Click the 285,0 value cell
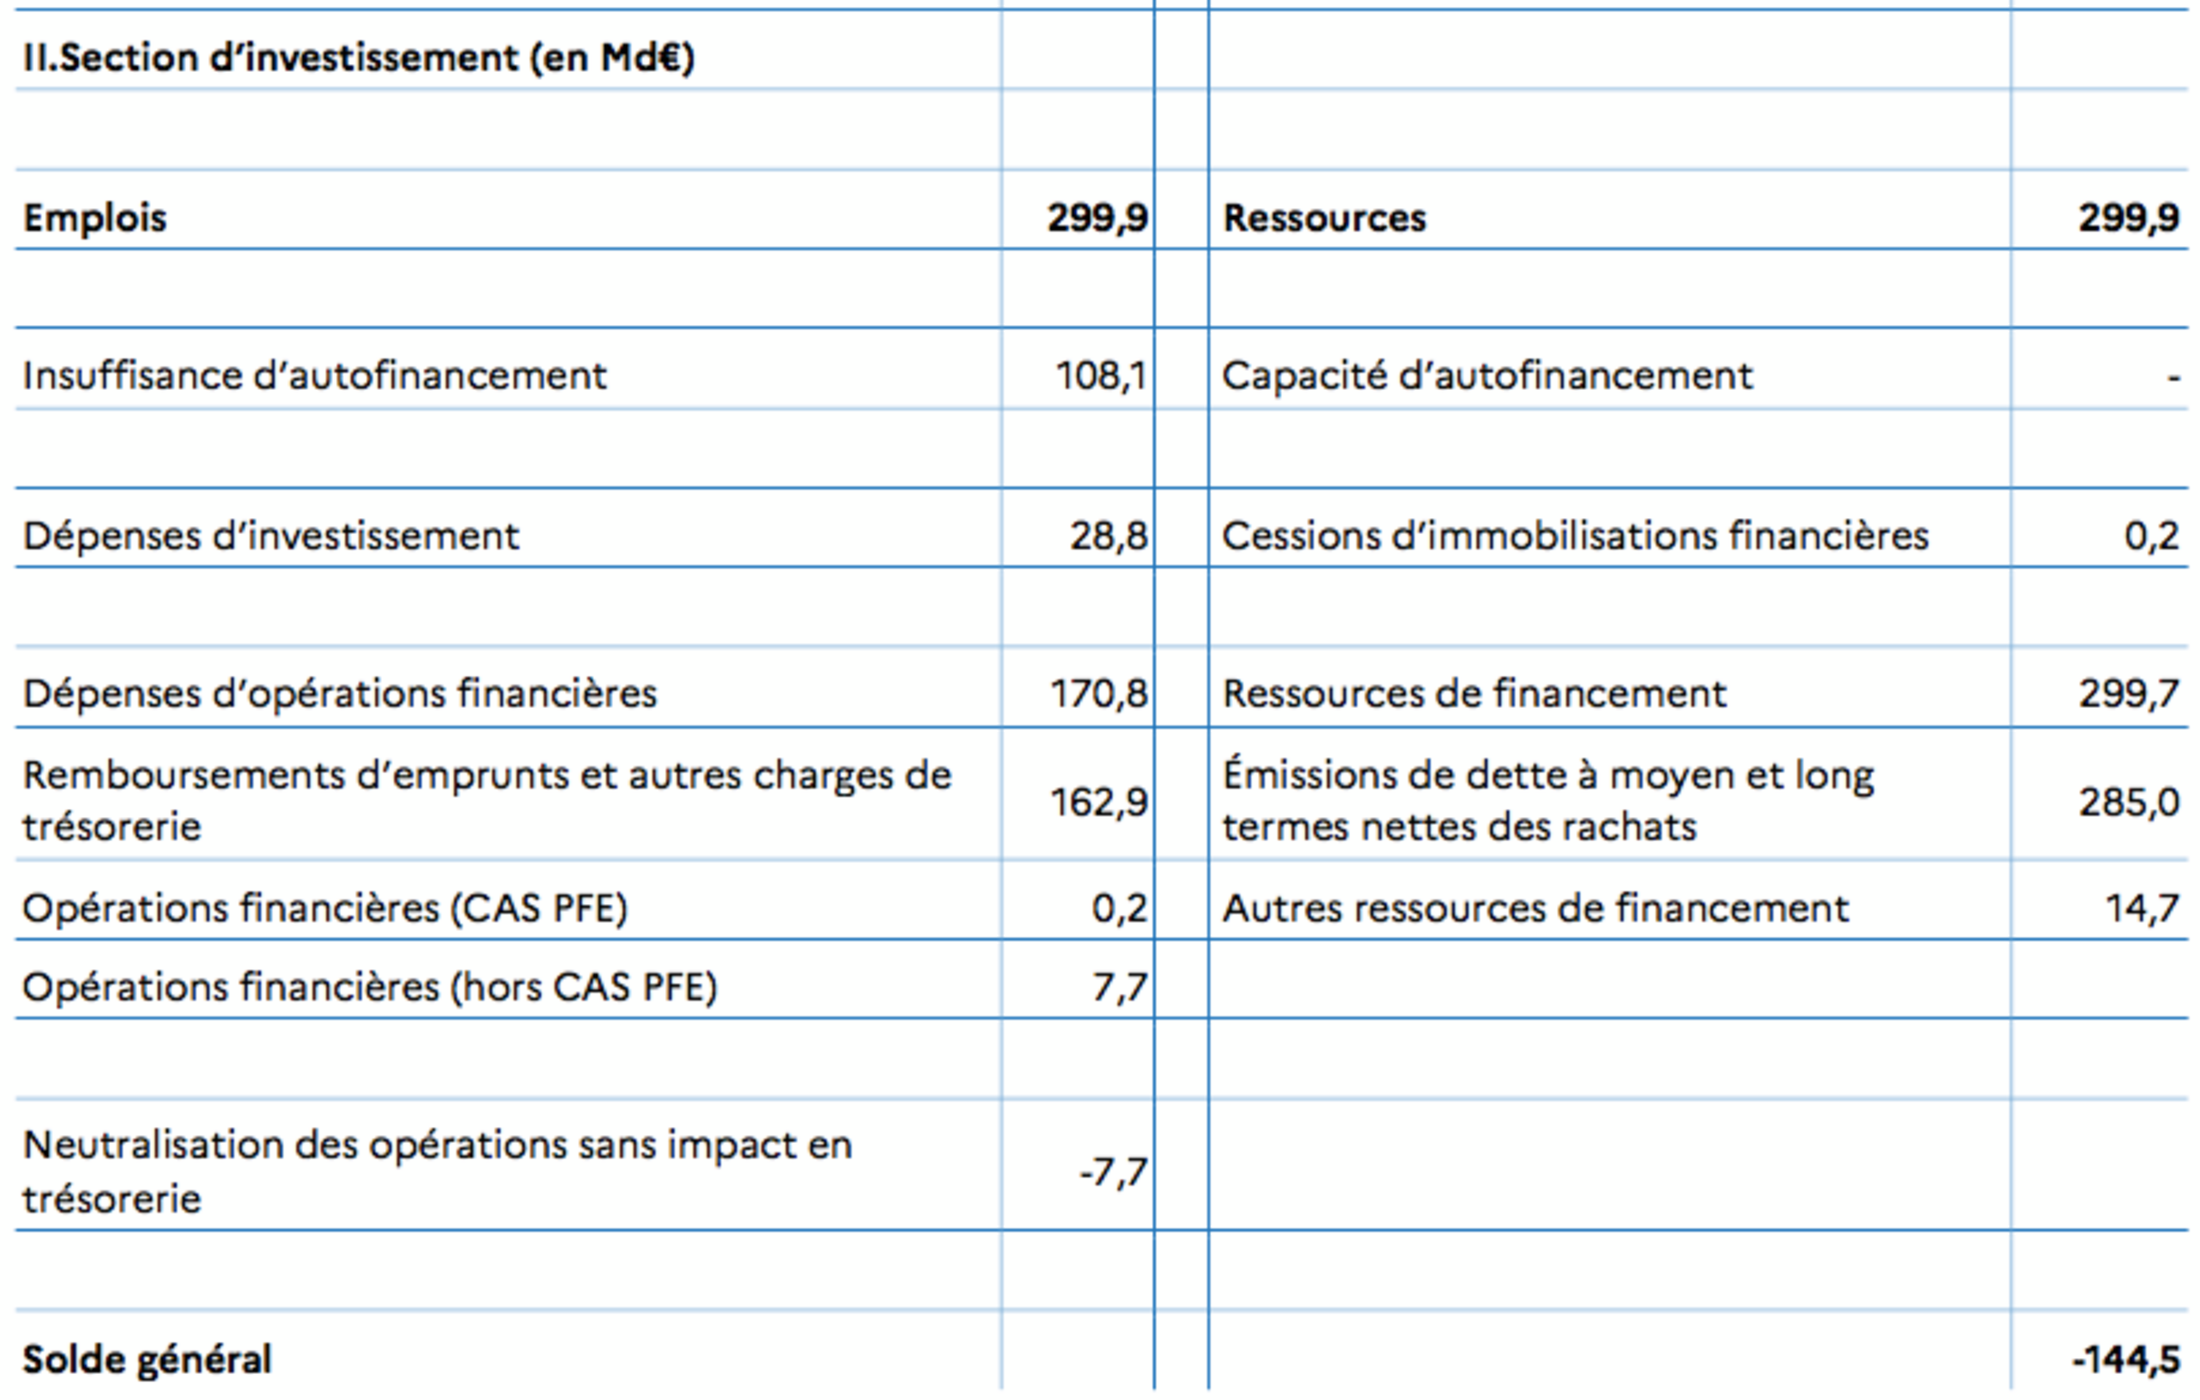This screenshot has height=1400, width=2200. [x=2128, y=801]
